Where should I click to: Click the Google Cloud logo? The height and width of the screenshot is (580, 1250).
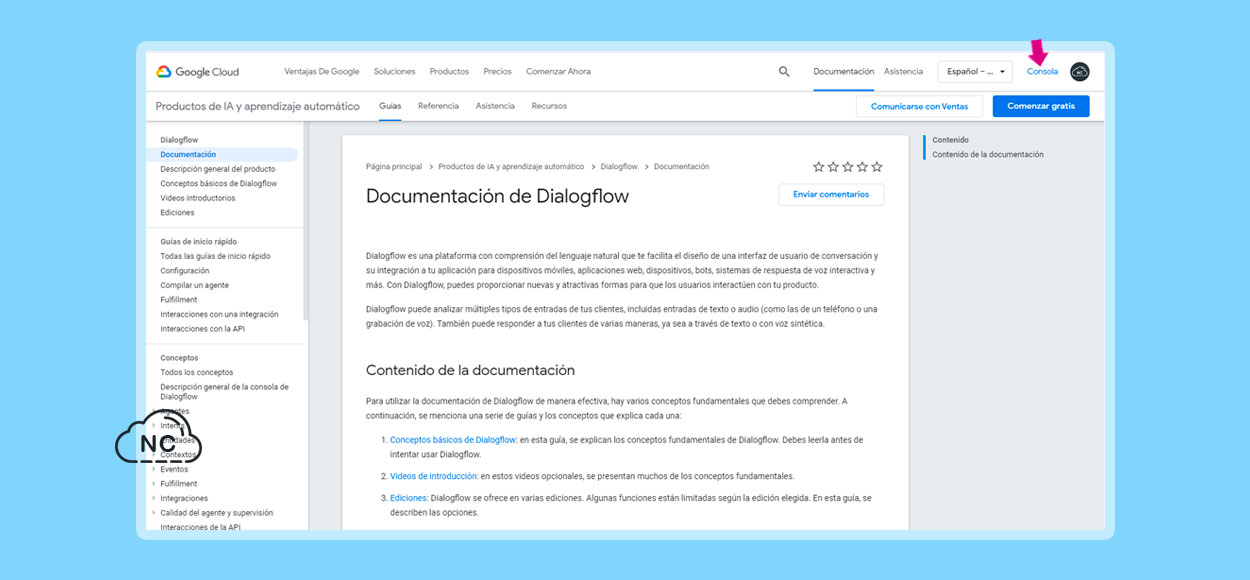[x=197, y=72]
